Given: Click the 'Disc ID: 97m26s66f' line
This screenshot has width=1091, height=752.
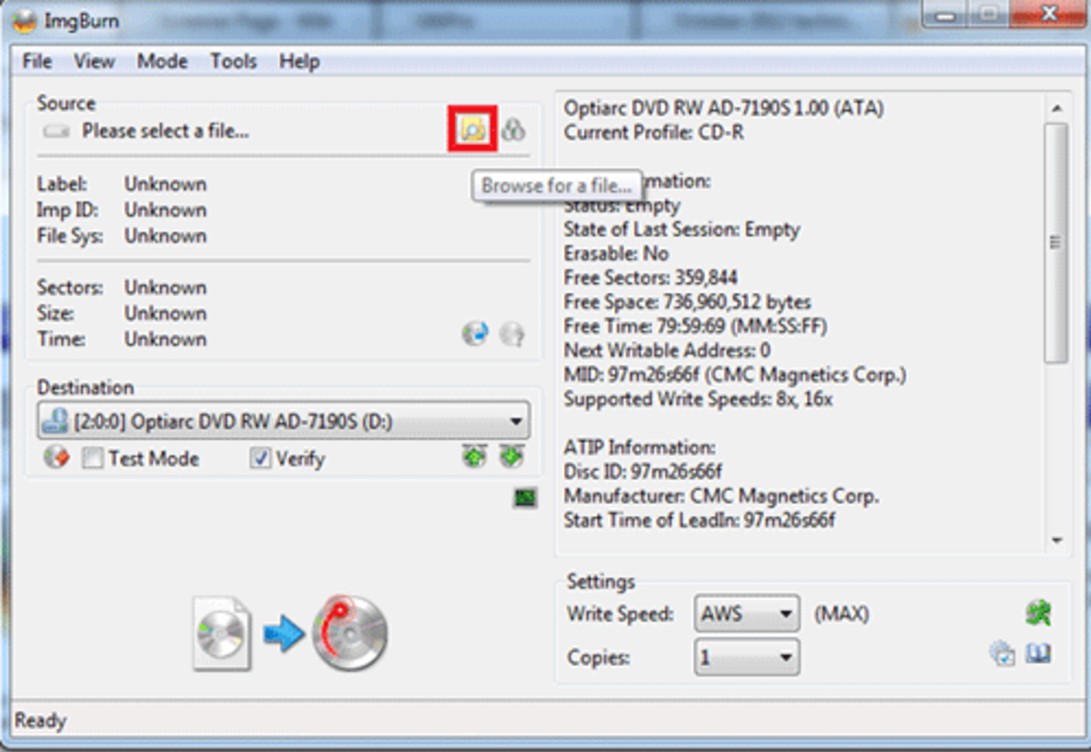Looking at the screenshot, I should (x=642, y=471).
